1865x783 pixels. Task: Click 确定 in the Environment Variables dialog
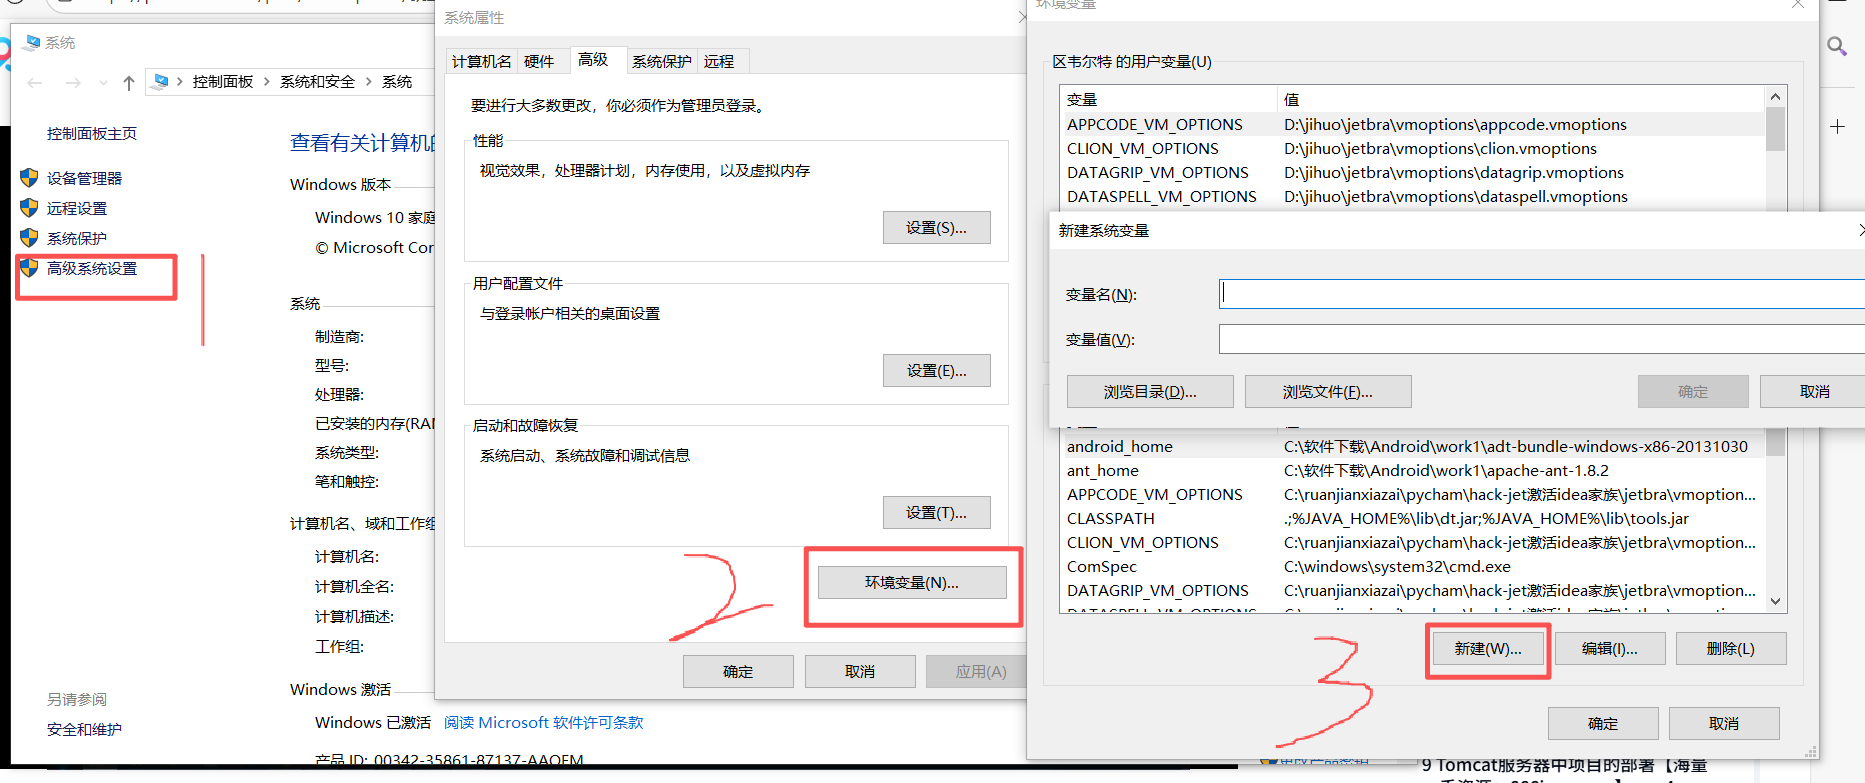coord(1603,723)
